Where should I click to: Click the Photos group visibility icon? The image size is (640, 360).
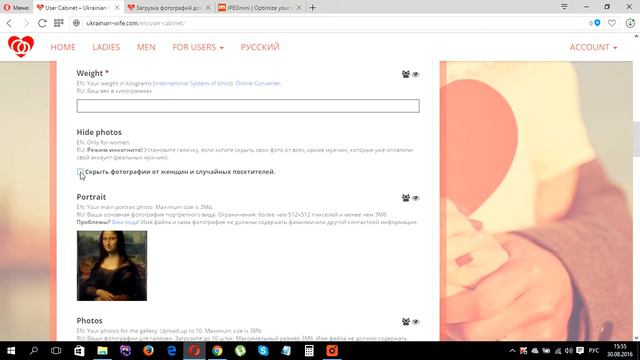406,322
